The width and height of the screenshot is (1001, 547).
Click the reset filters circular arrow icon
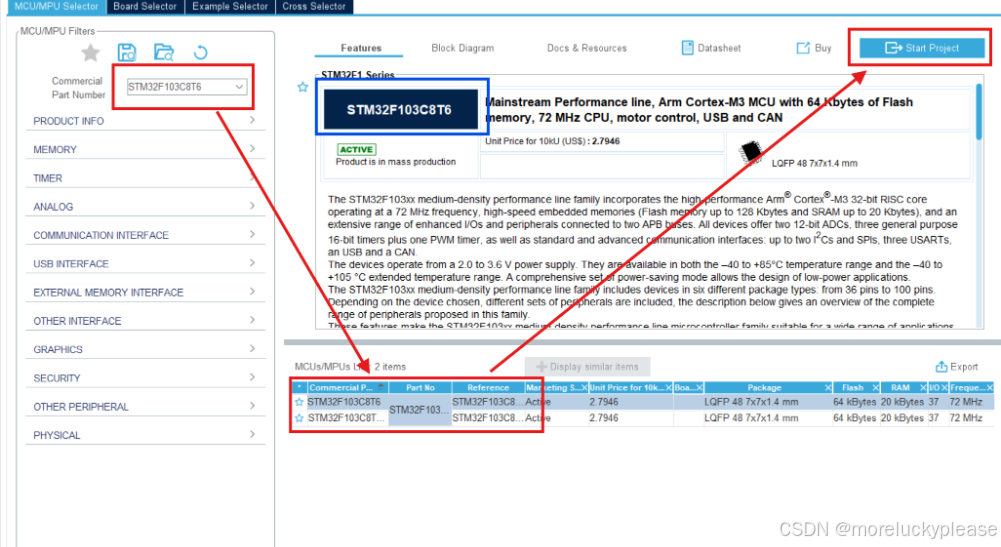tap(200, 52)
